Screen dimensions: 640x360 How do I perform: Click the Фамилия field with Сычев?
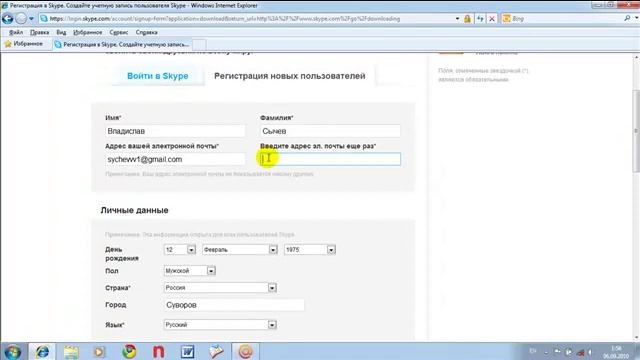point(330,131)
